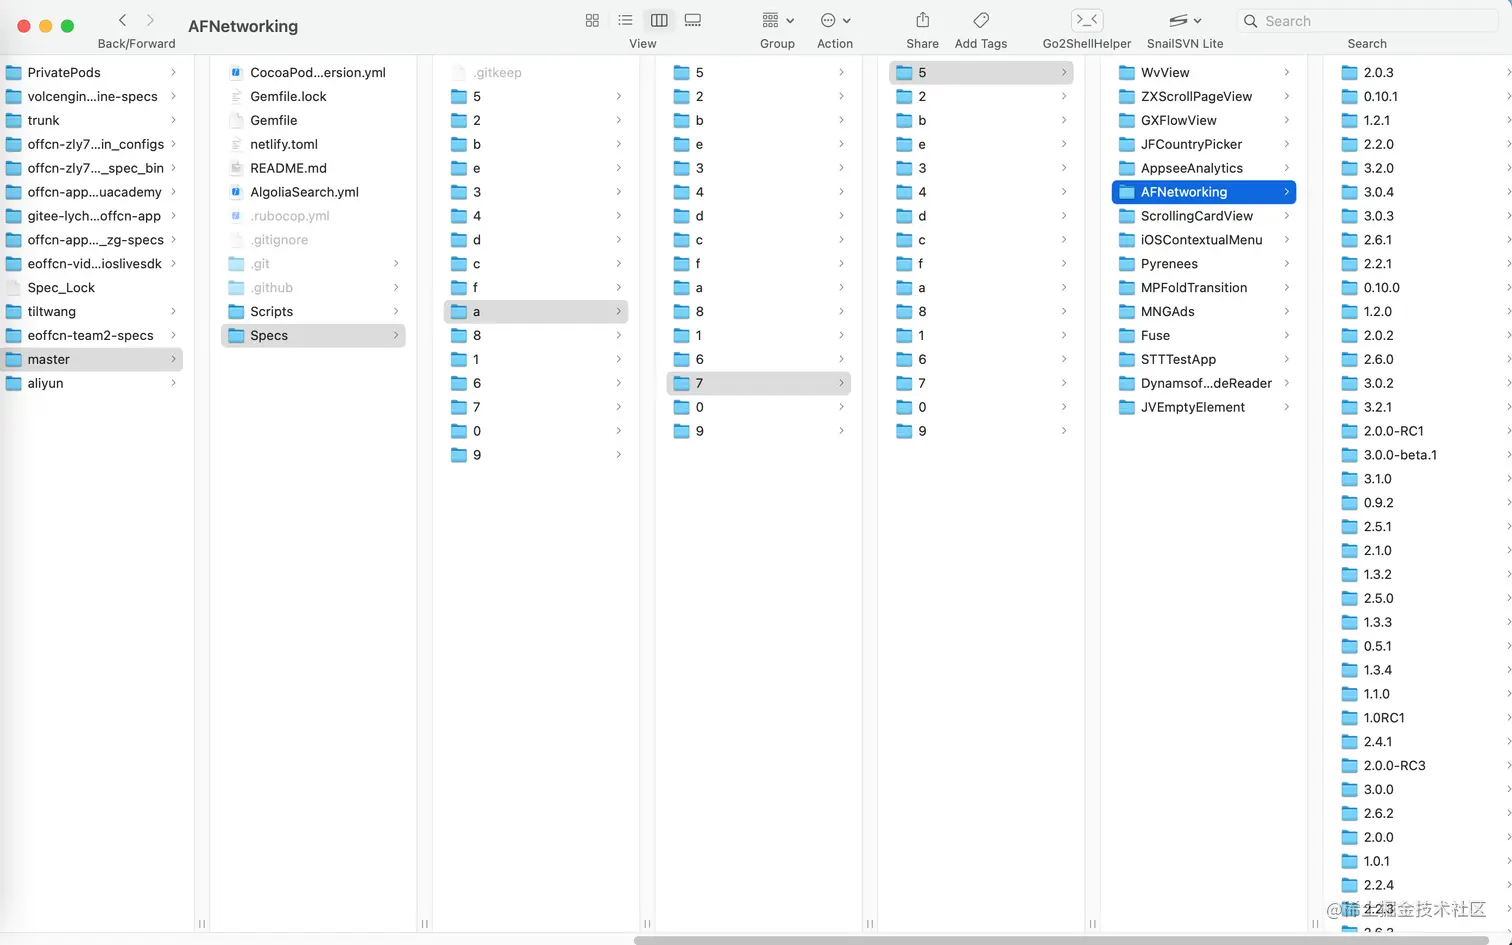
Task: Click the eoffcn-vid...ioslivesdk folder icon
Action: [x=14, y=264]
